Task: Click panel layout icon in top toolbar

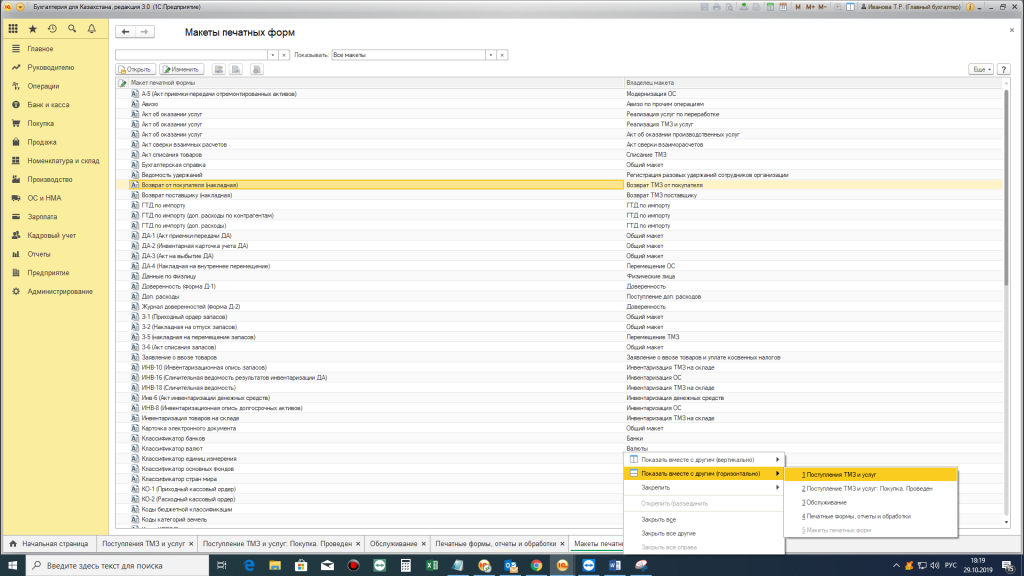Action: click(x=850, y=7)
